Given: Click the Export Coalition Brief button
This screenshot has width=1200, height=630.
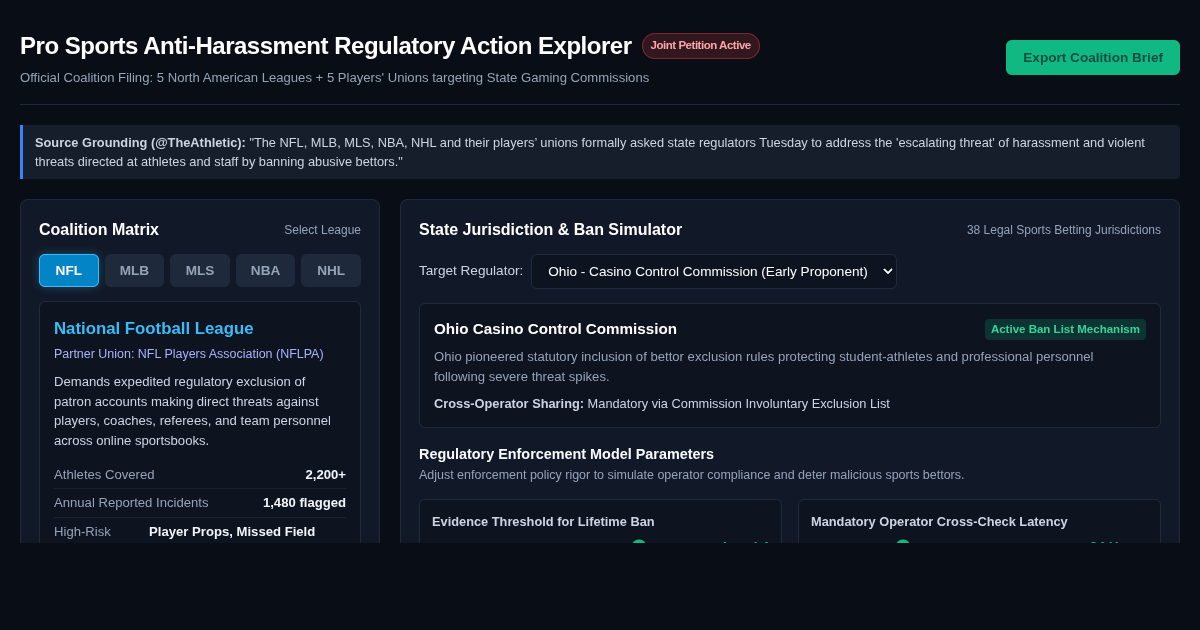Looking at the screenshot, I should pos(1093,57).
